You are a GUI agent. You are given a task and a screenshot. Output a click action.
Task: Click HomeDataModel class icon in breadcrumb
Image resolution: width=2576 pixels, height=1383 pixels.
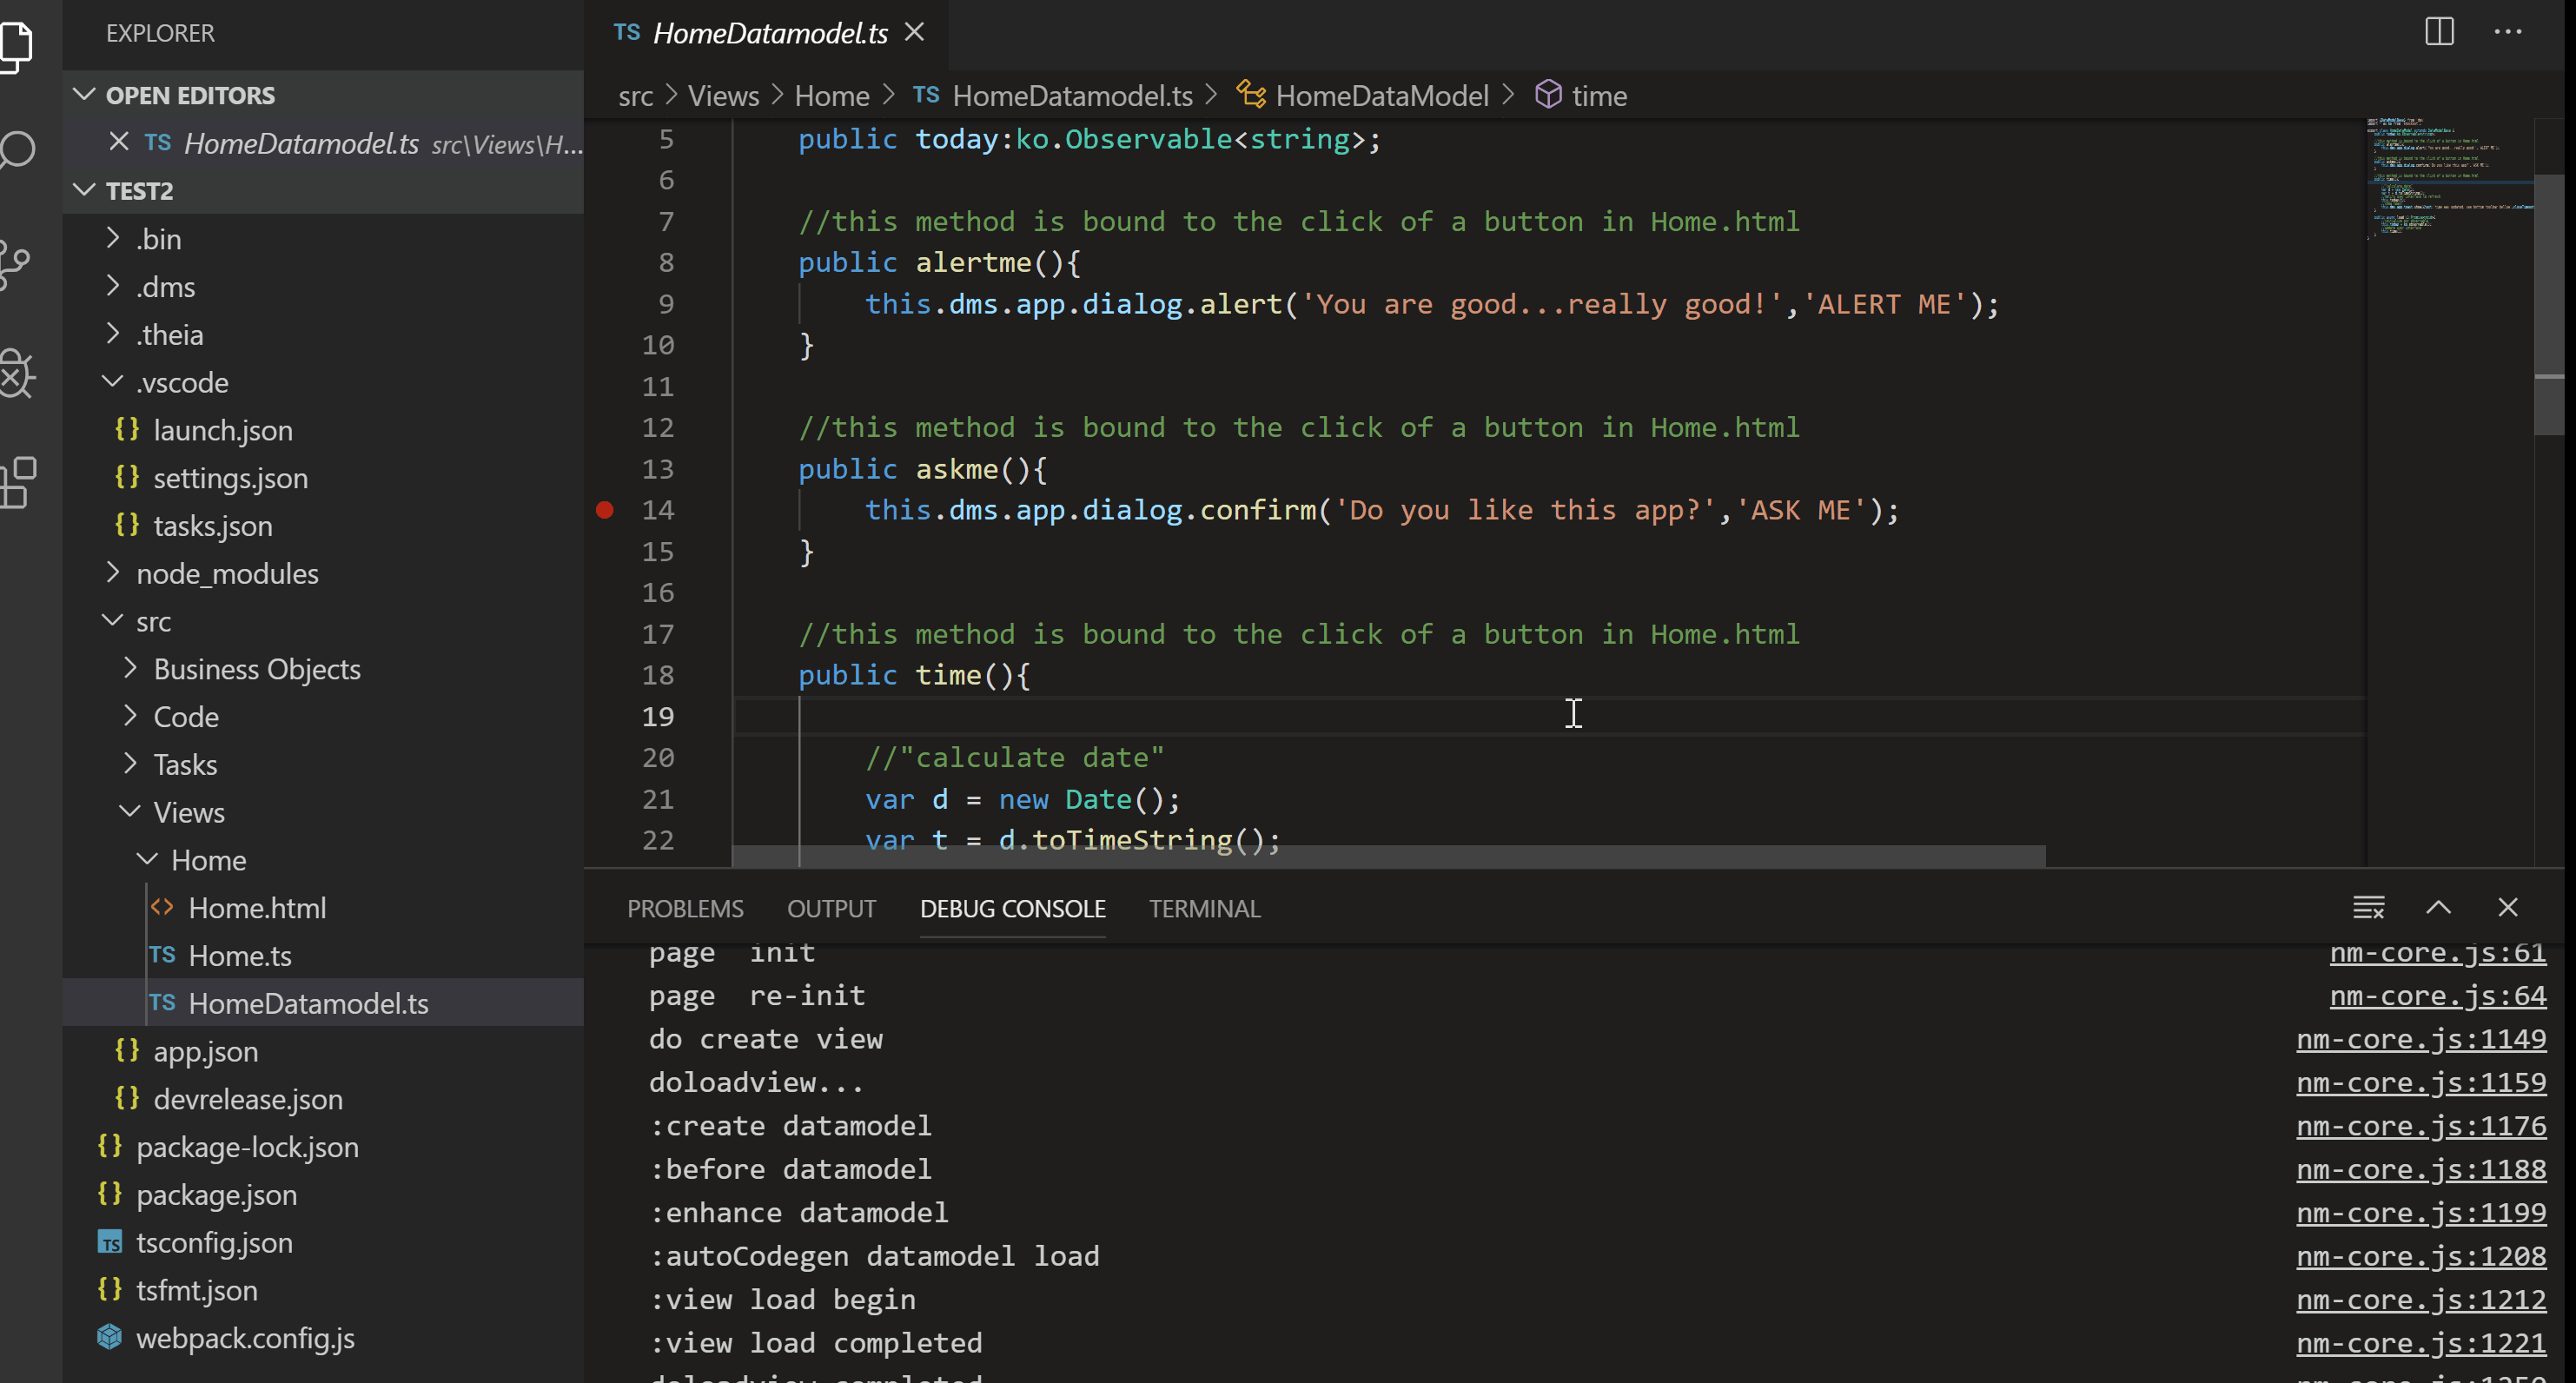click(1251, 95)
